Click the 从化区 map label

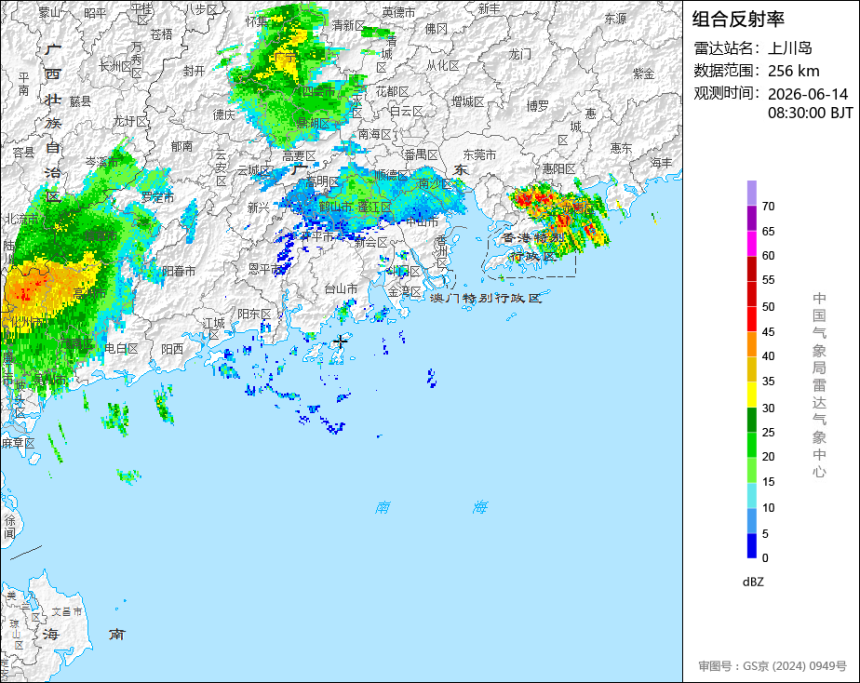point(443,66)
